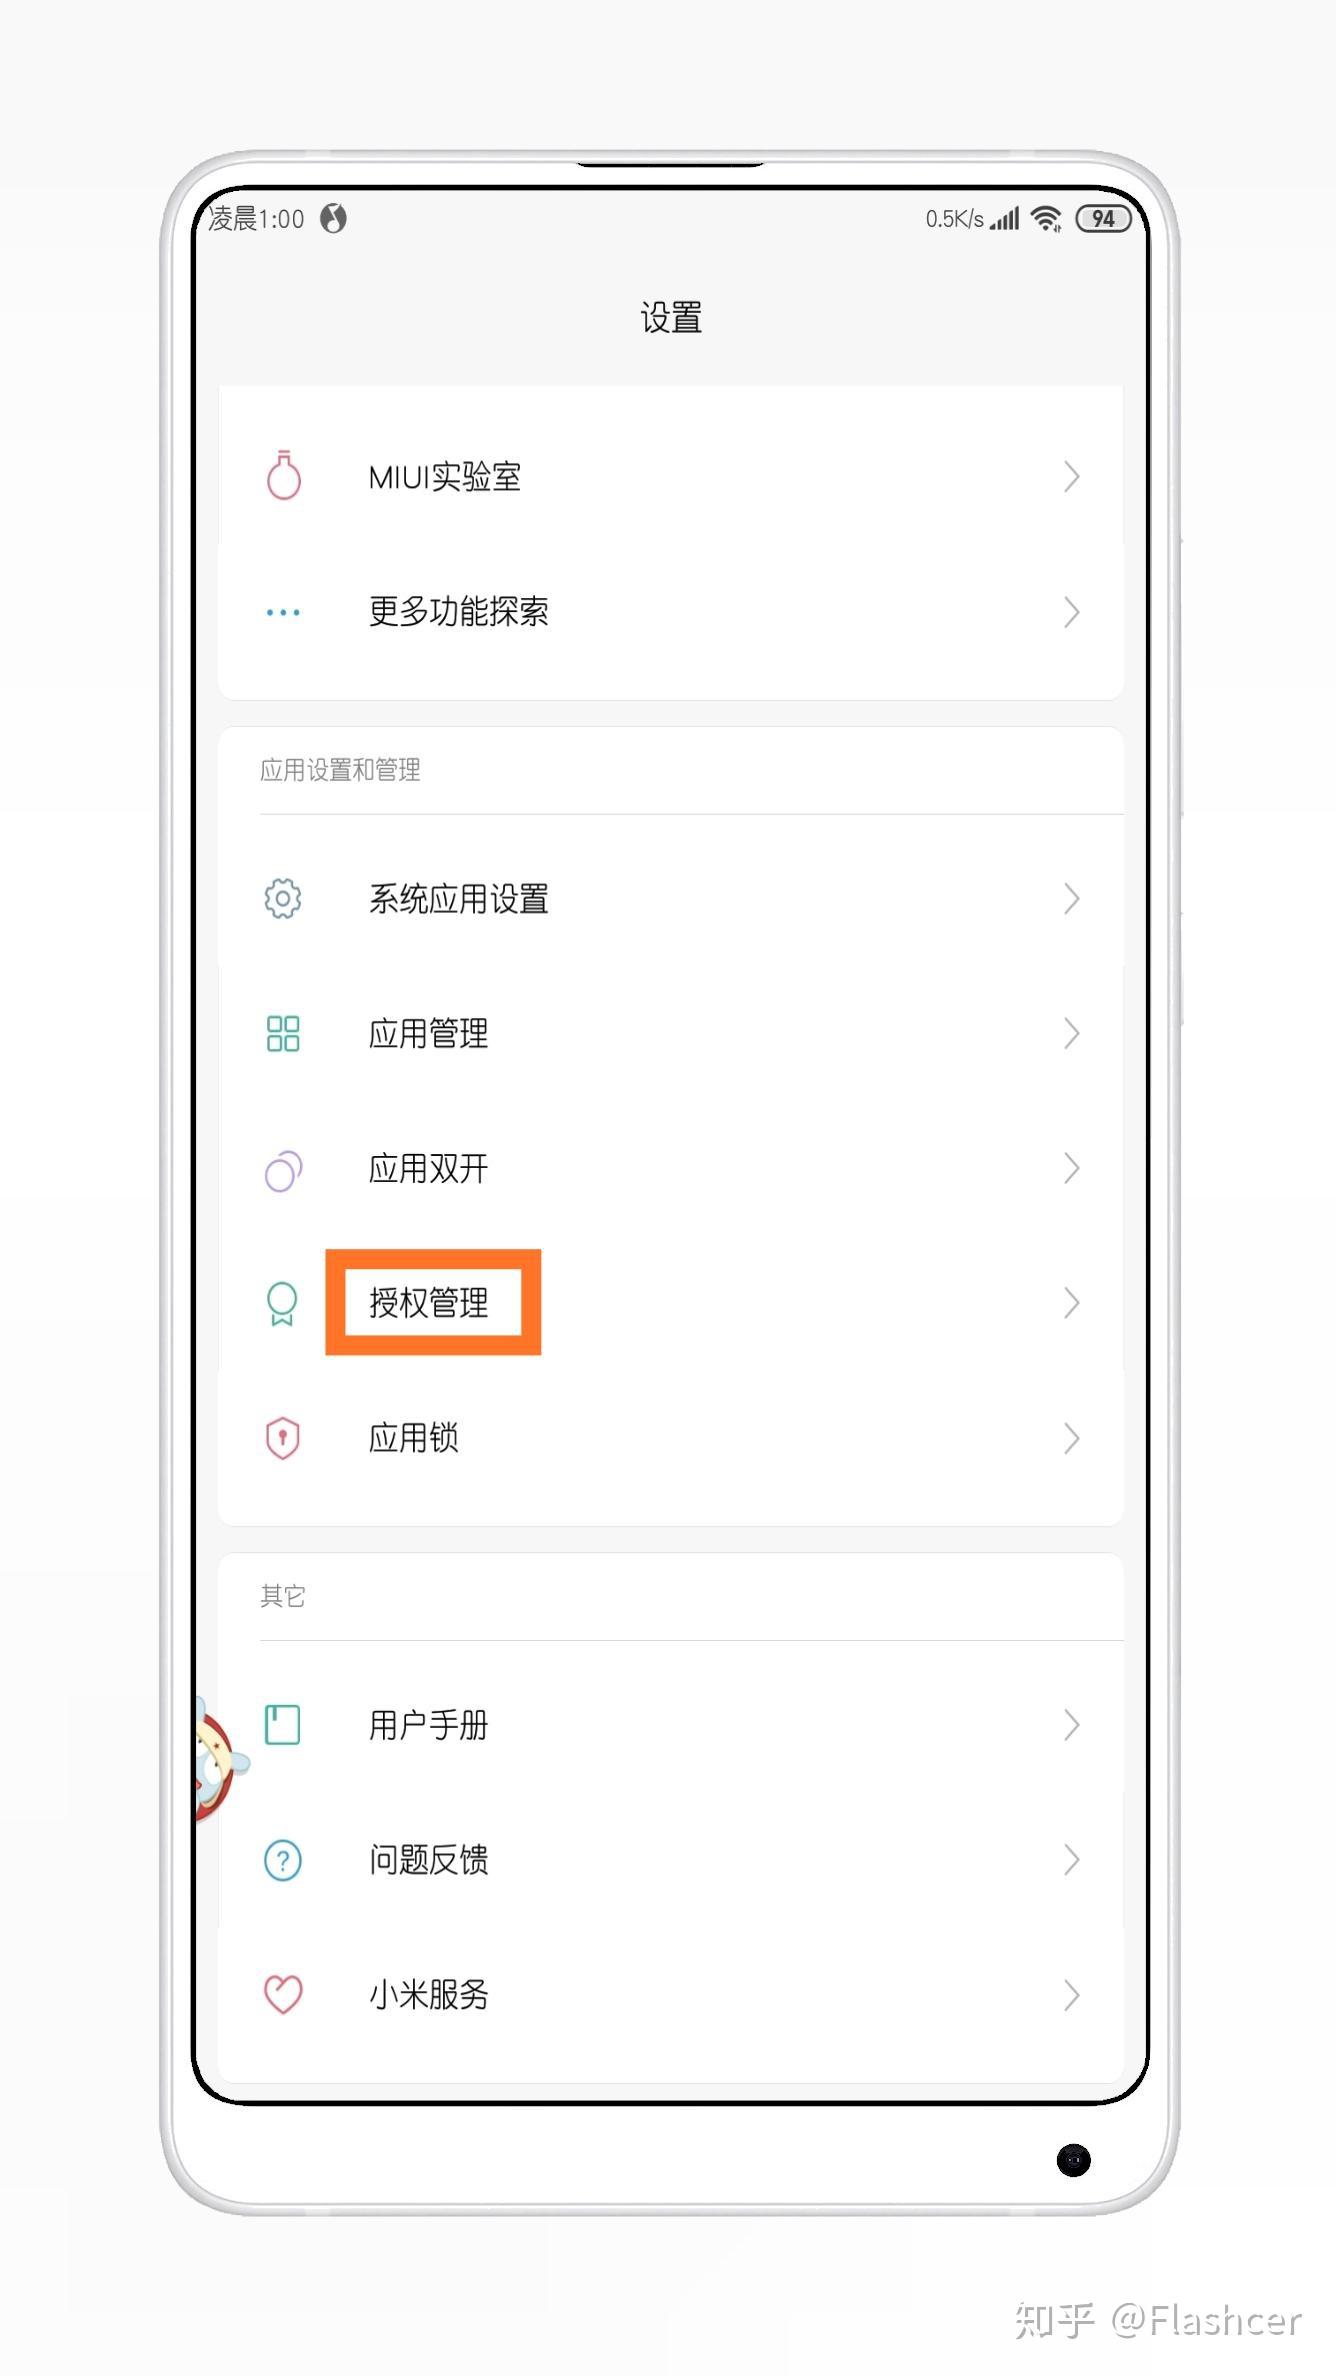Viewport: 1336px width, 2376px height.
Task: Expand 授权管理 via its chevron arrow
Action: 1072,1302
